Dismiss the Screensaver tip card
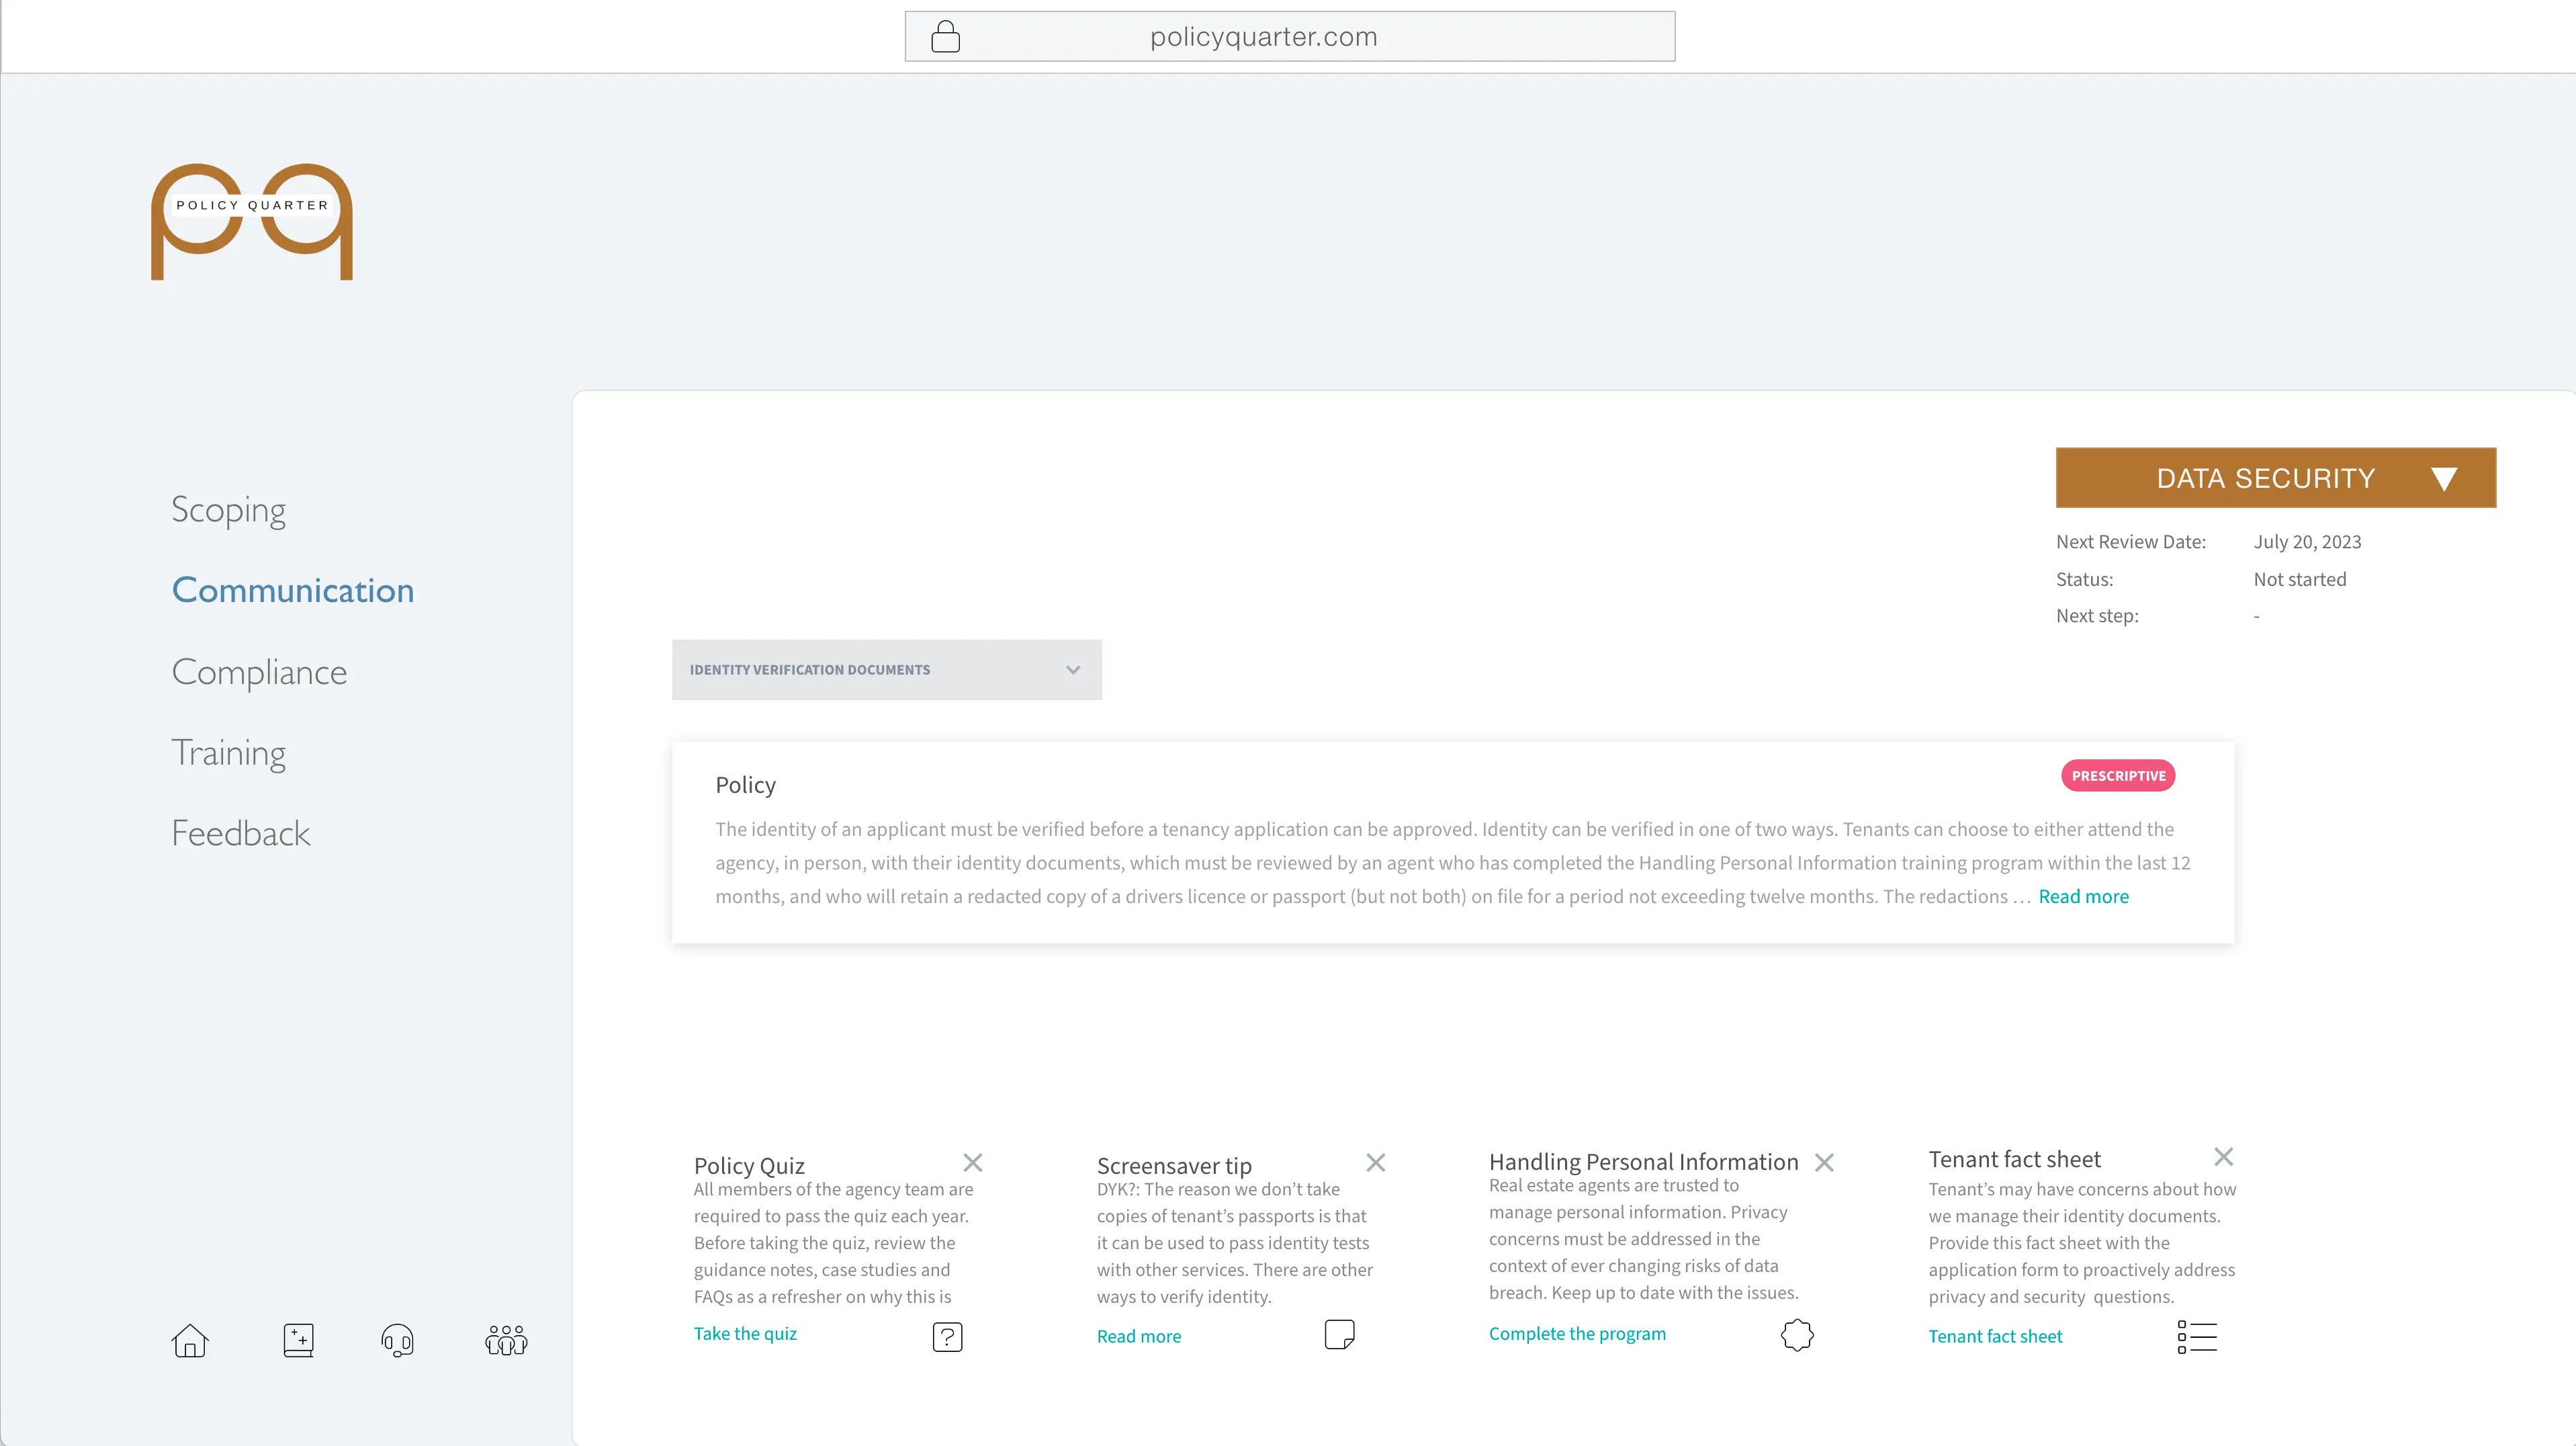Image resolution: width=2576 pixels, height=1446 pixels. tap(1376, 1162)
